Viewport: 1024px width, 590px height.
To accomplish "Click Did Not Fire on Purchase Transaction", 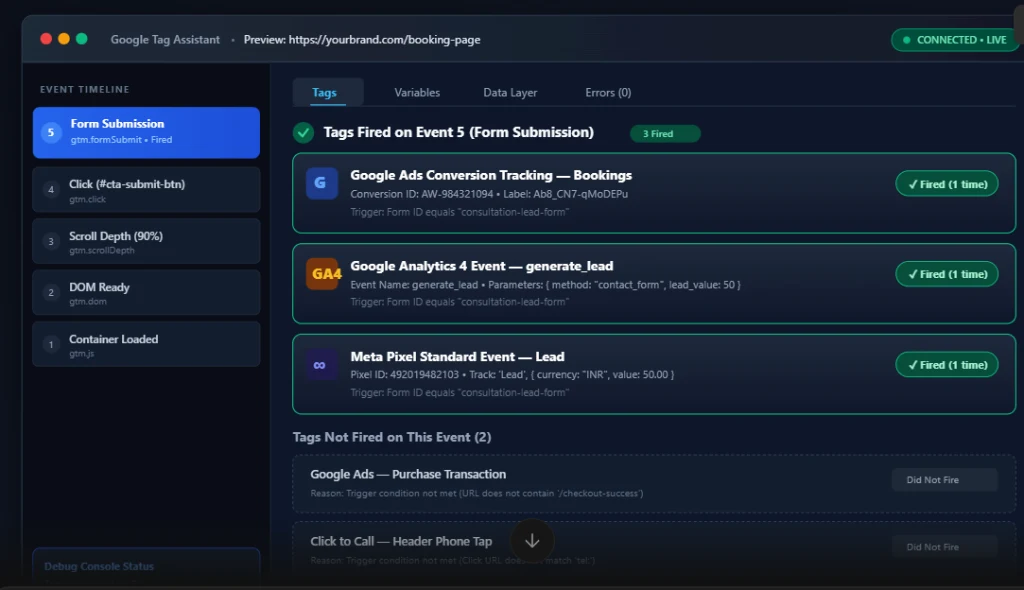I will (944, 480).
